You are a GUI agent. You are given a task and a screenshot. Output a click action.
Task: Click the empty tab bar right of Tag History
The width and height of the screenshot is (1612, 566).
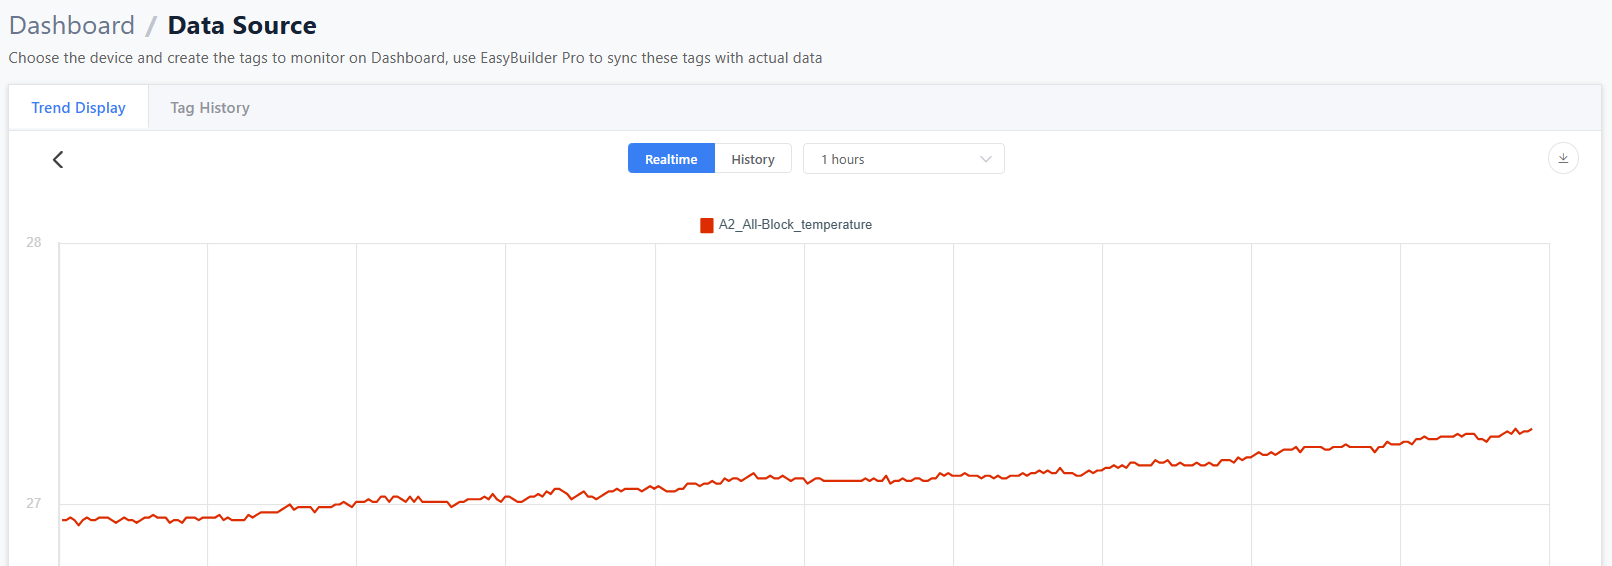point(900,108)
